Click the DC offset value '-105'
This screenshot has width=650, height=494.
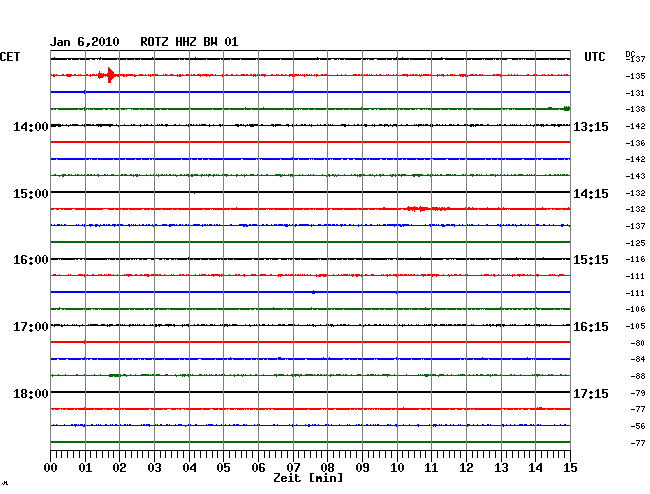pos(635,327)
